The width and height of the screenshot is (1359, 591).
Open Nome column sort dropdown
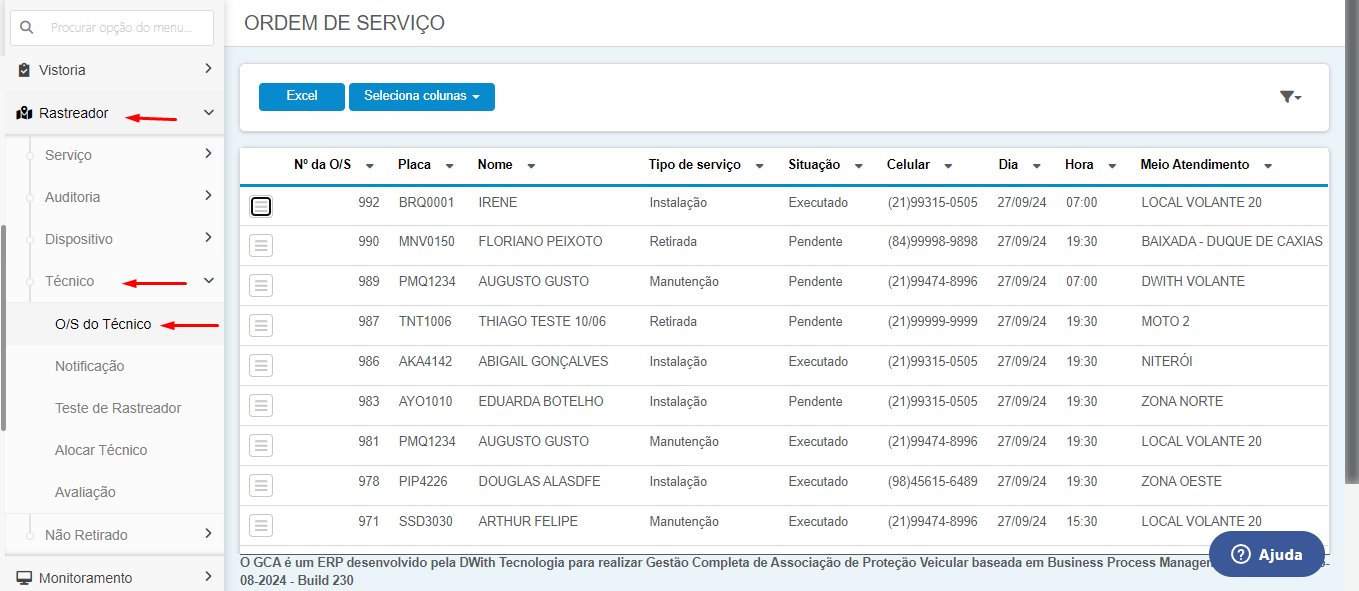(531, 166)
